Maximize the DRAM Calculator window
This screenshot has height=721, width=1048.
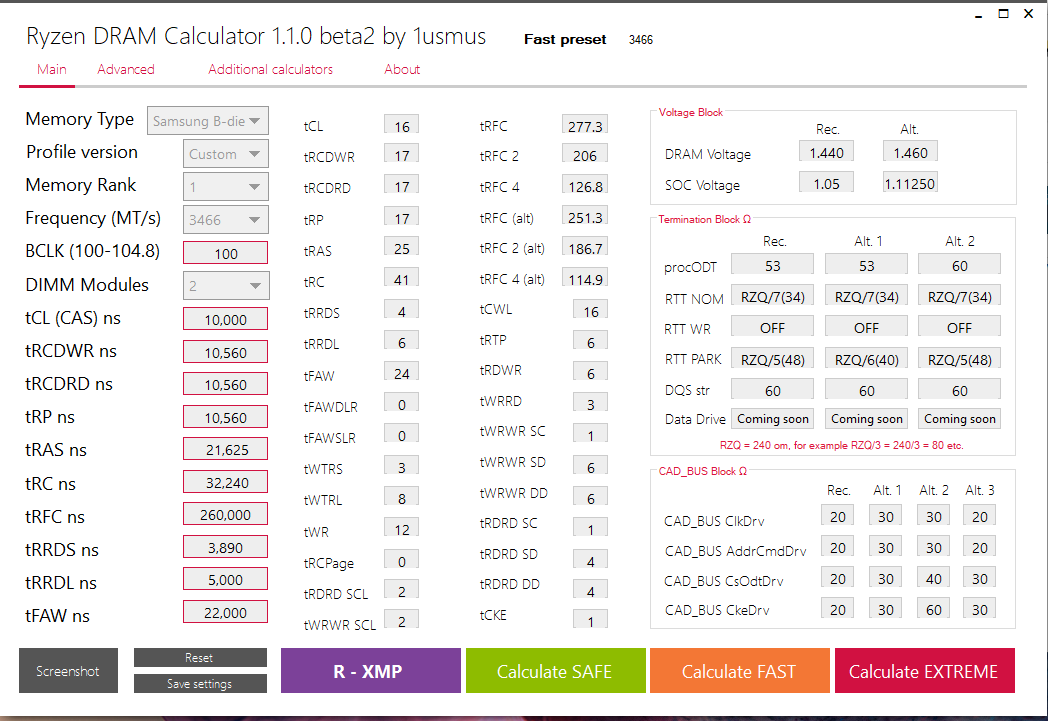click(x=1004, y=14)
